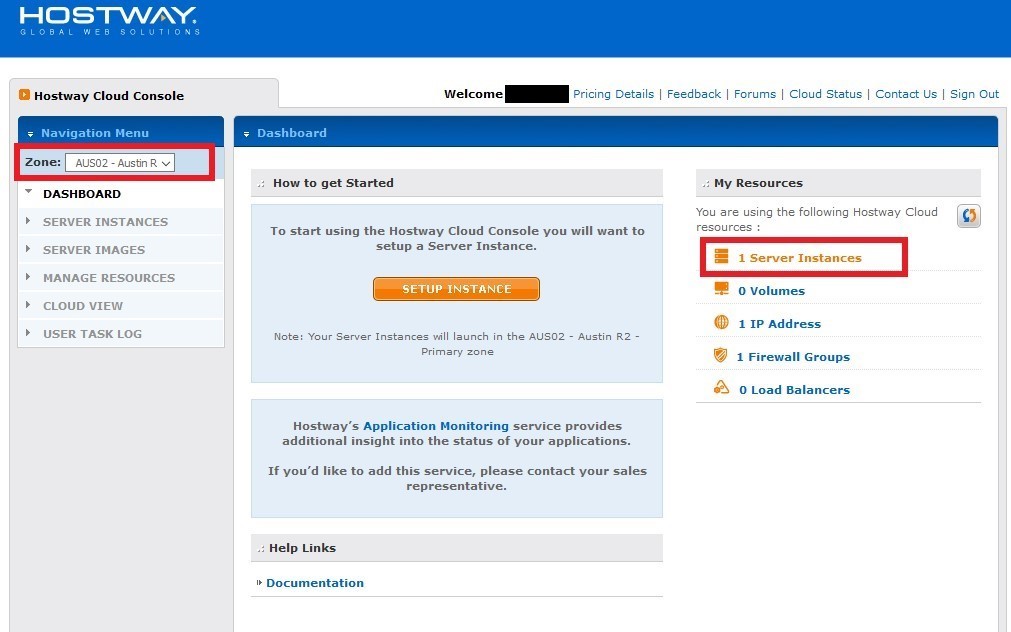
Task: Select DASHBOARD in navigation menu
Action: coord(82,194)
